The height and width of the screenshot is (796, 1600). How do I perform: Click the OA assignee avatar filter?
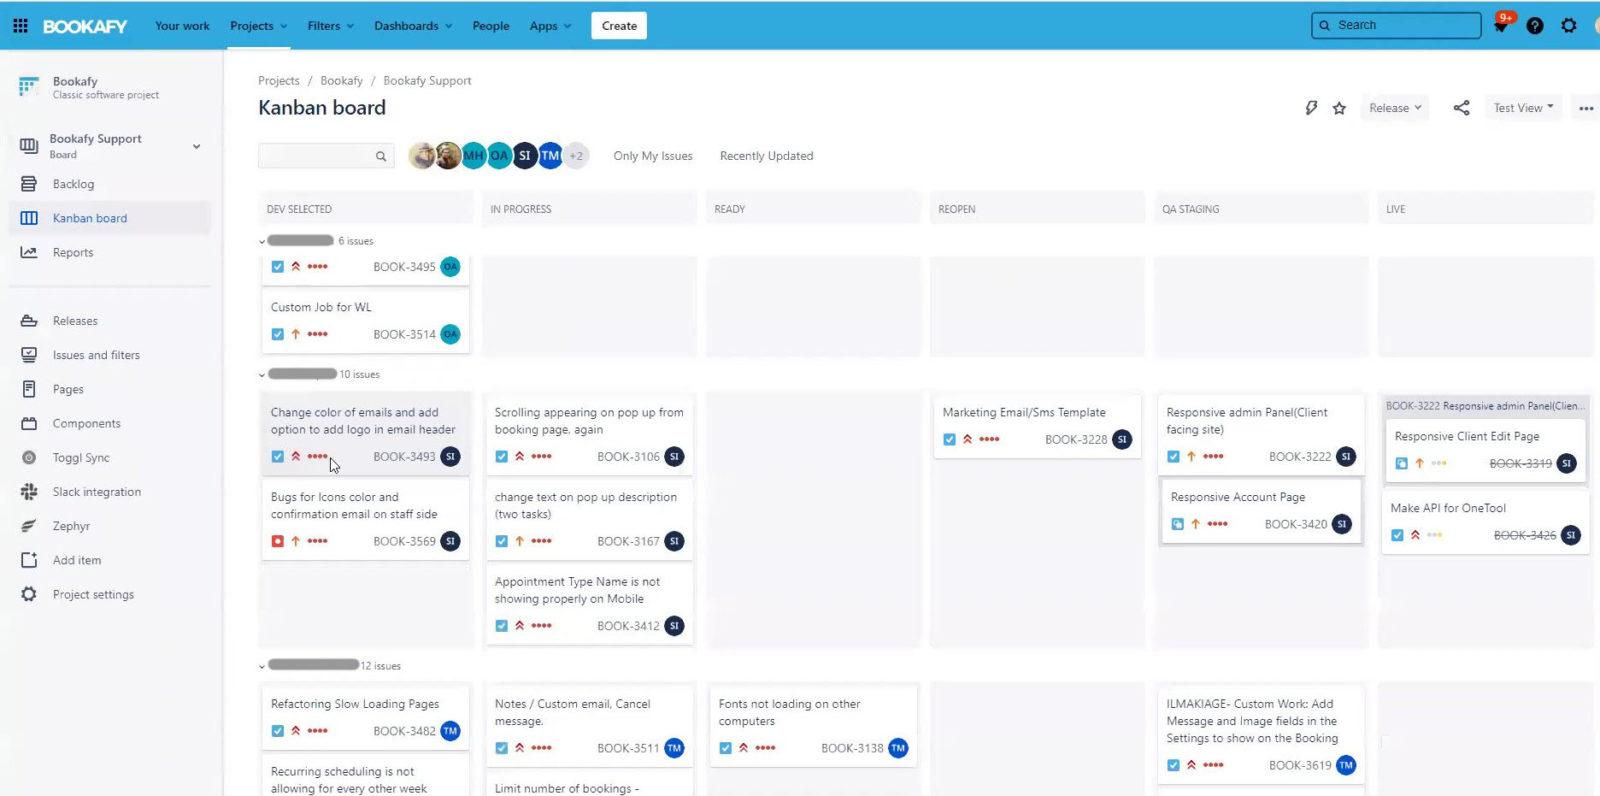tap(499, 156)
